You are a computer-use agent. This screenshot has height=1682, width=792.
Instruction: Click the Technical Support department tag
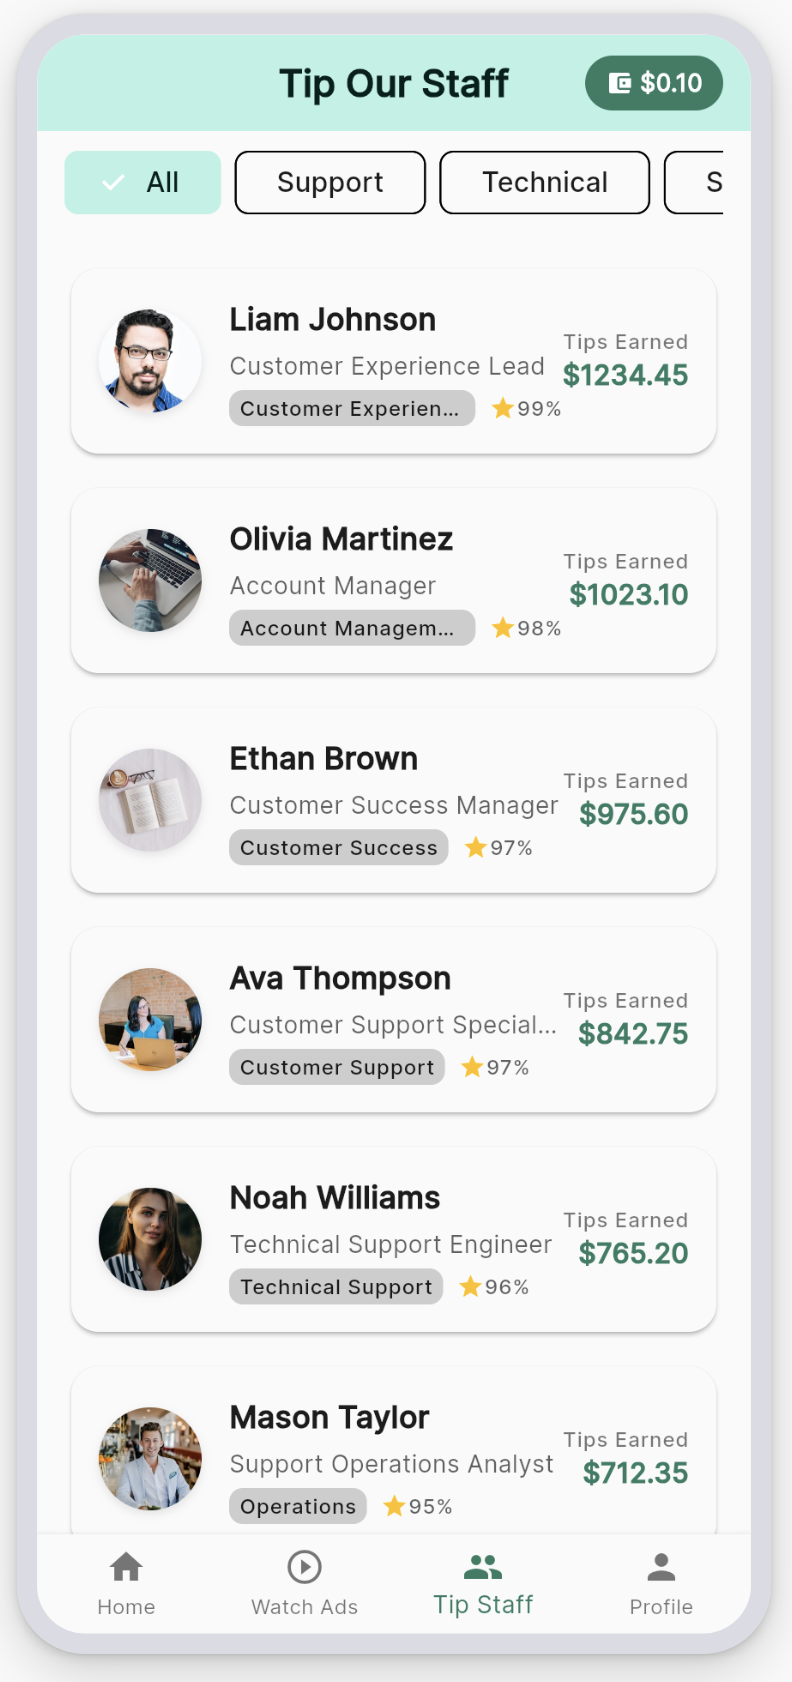point(336,1287)
